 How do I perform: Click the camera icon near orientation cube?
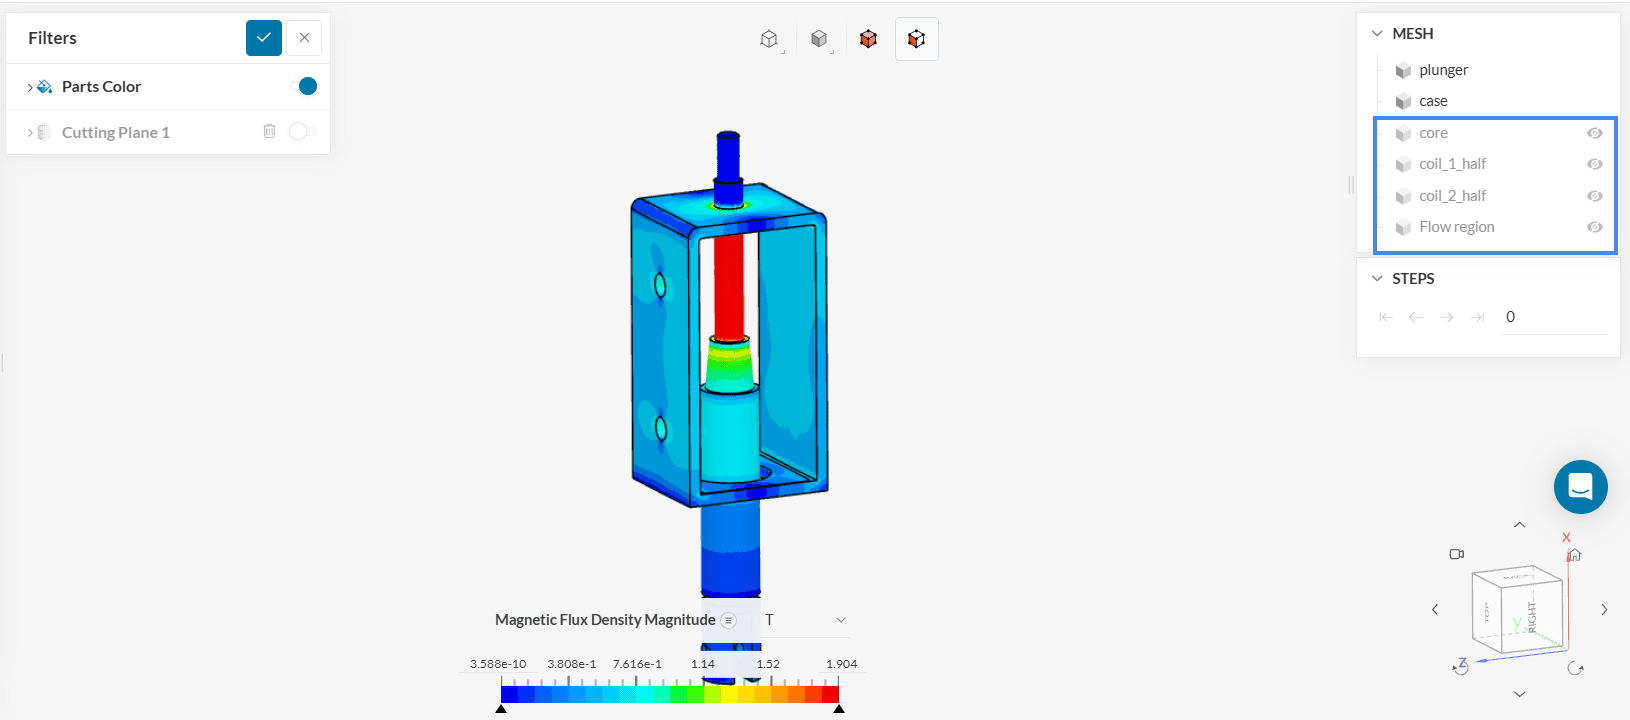(x=1457, y=554)
